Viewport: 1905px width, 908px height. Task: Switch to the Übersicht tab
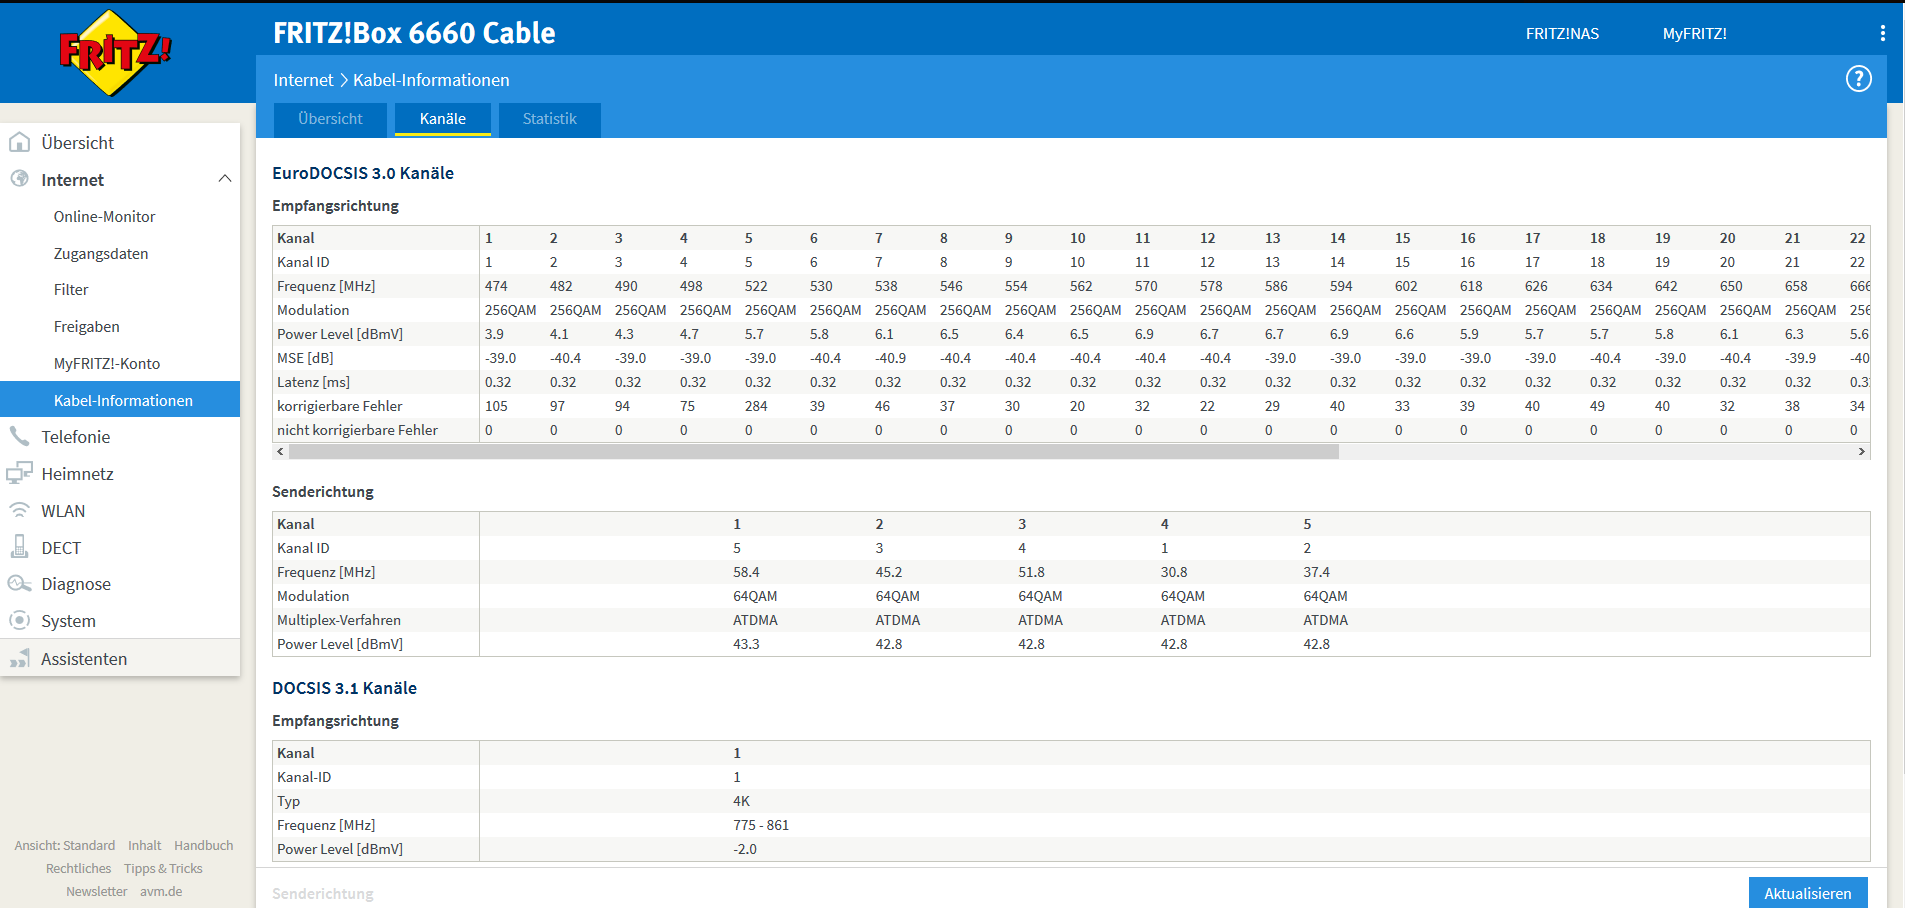coord(330,119)
